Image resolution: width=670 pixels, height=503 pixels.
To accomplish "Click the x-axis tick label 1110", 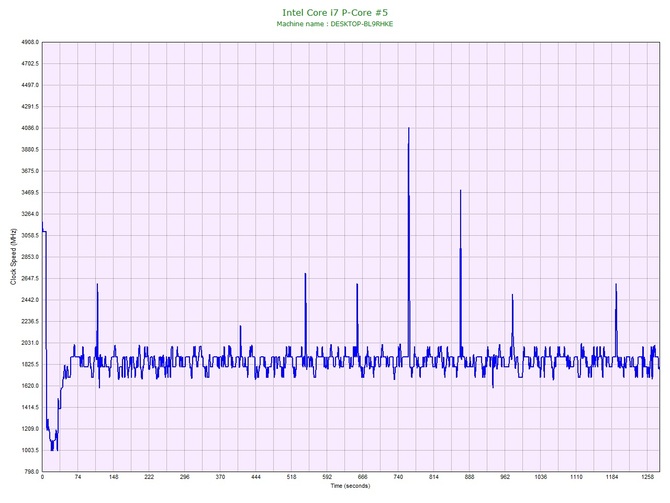I will [x=576, y=477].
